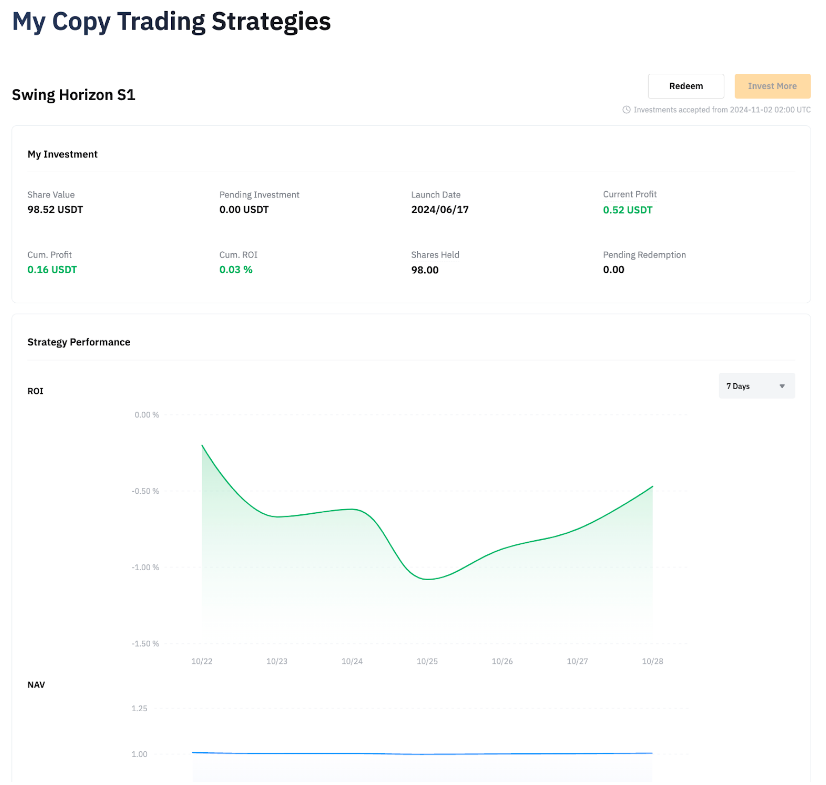Click the Pending Investment 0.00 USDT value
Screen dimensions: 826x785
point(244,210)
